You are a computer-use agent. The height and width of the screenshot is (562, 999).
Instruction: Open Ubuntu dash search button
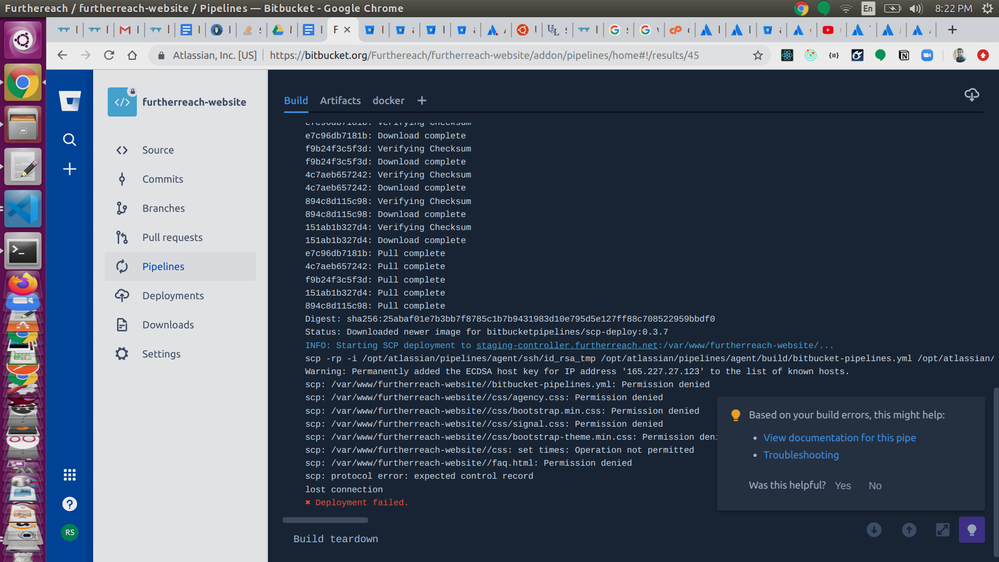[x=23, y=41]
